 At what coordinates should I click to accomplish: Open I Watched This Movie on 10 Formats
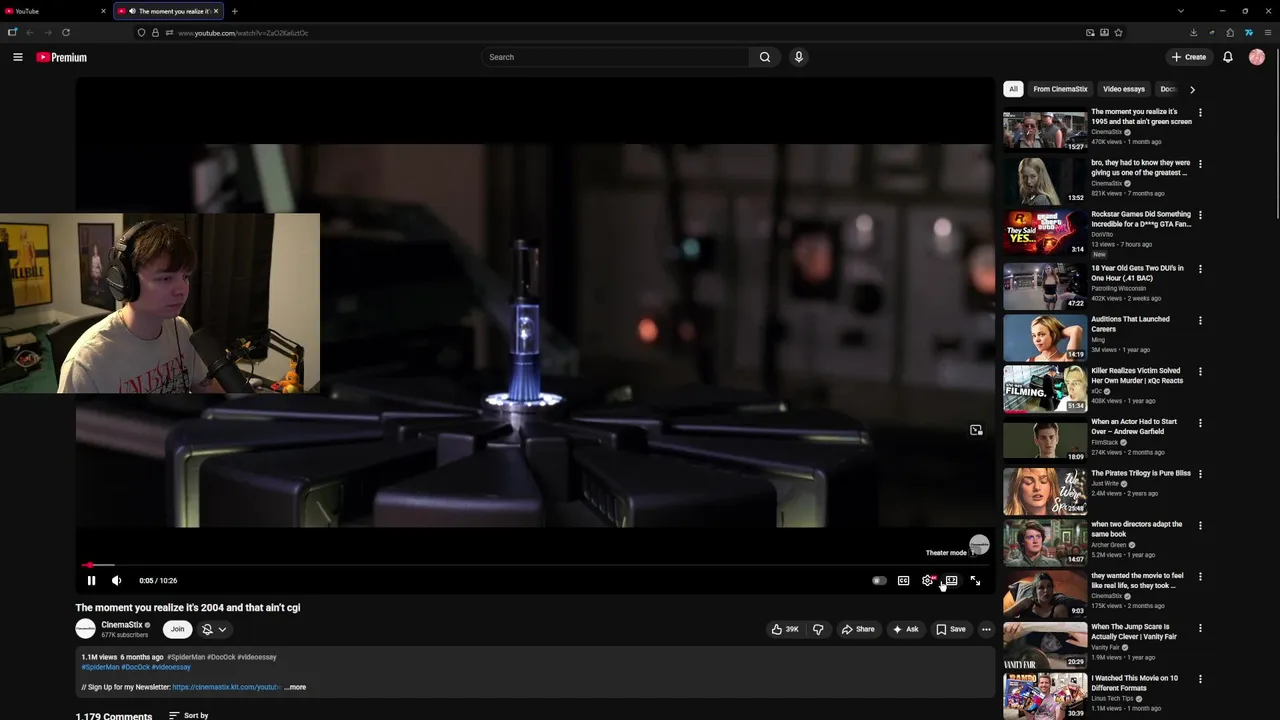tap(1134, 683)
